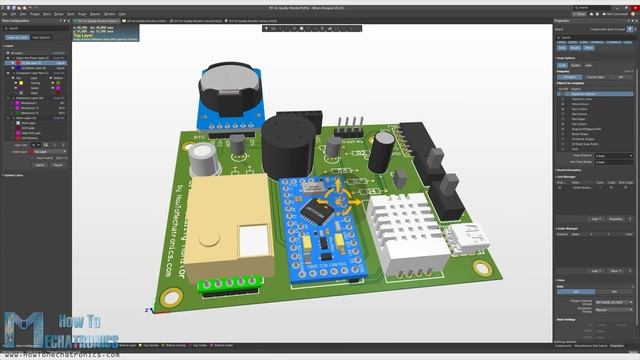This screenshot has height=360, width=640.
Task: Open the Snap Distance dropdown
Action: pyautogui.click(x=614, y=156)
